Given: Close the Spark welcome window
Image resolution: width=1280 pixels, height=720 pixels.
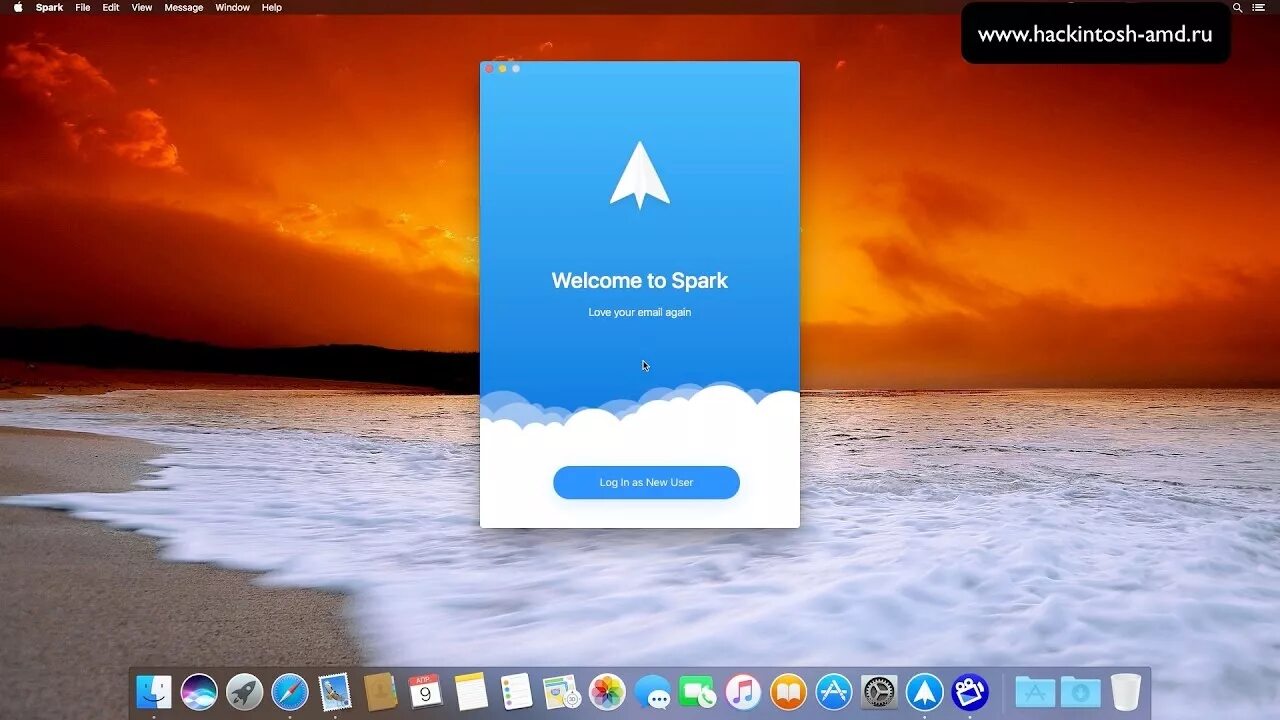Looking at the screenshot, I should (x=489, y=69).
